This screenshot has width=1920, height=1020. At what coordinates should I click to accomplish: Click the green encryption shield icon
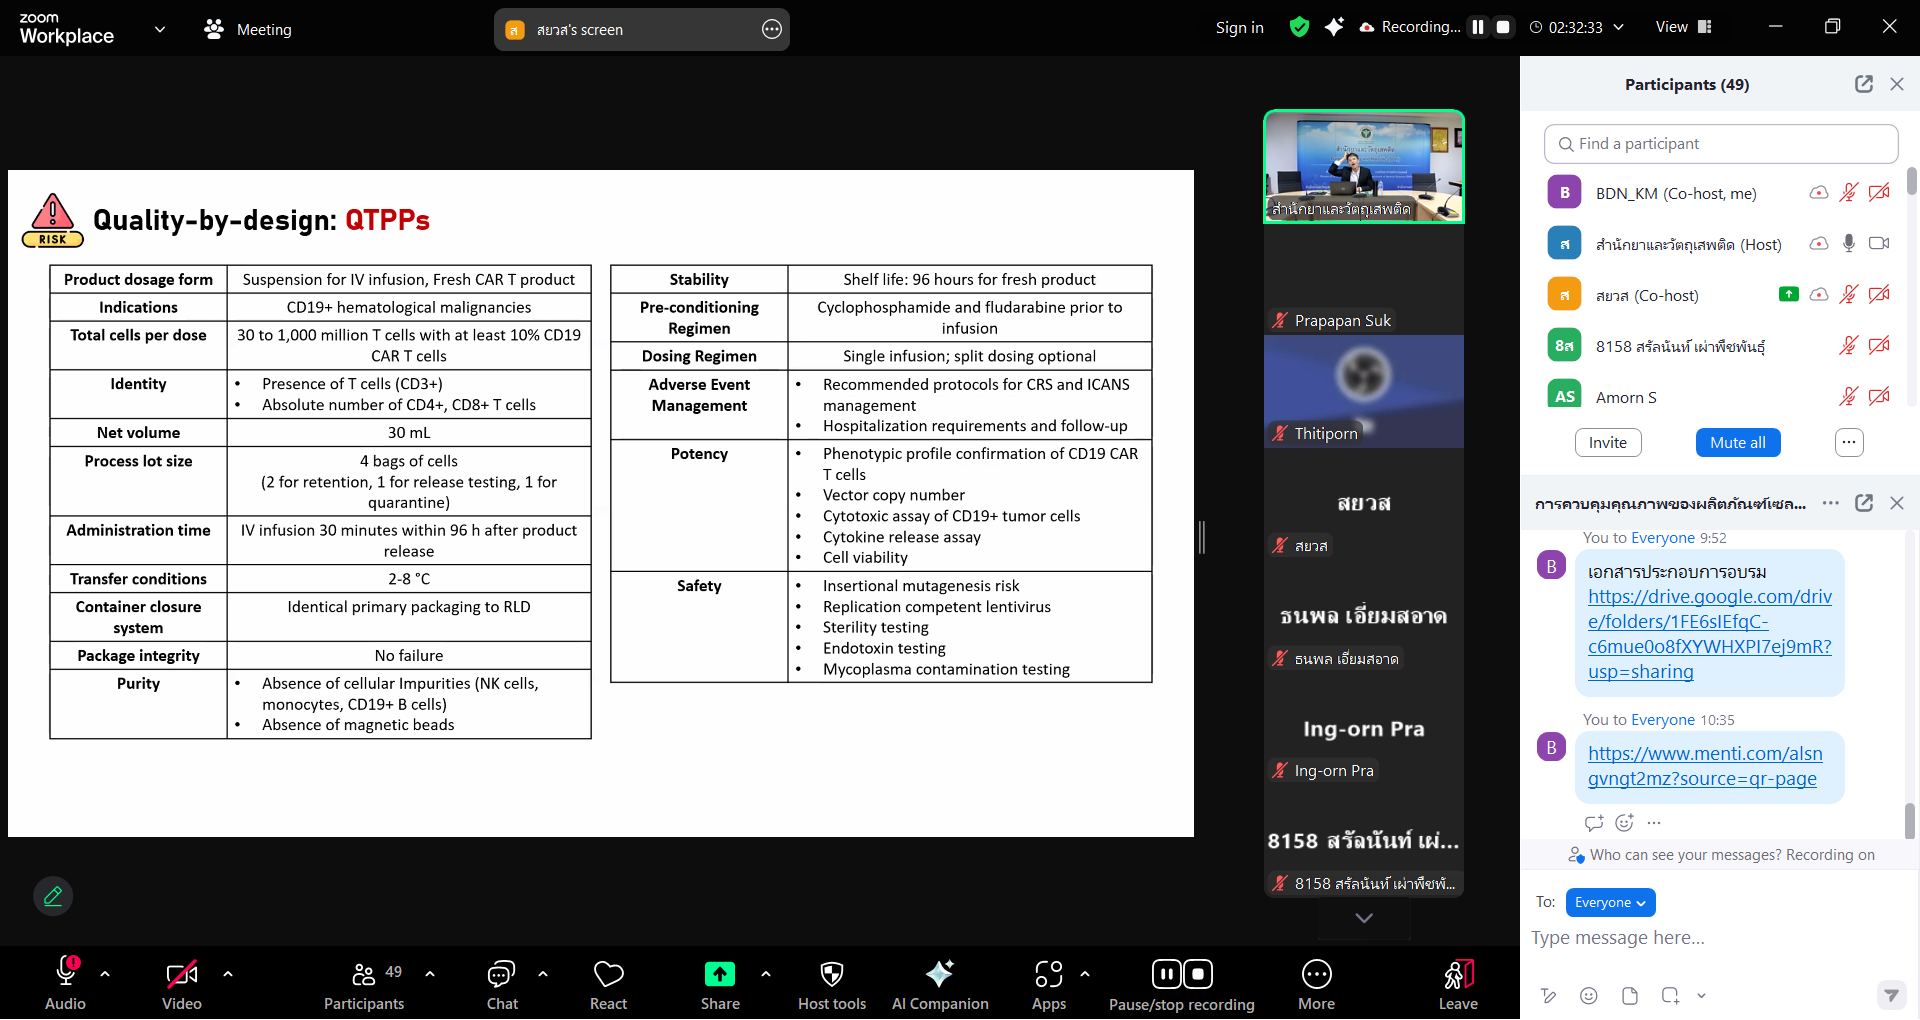[1299, 27]
